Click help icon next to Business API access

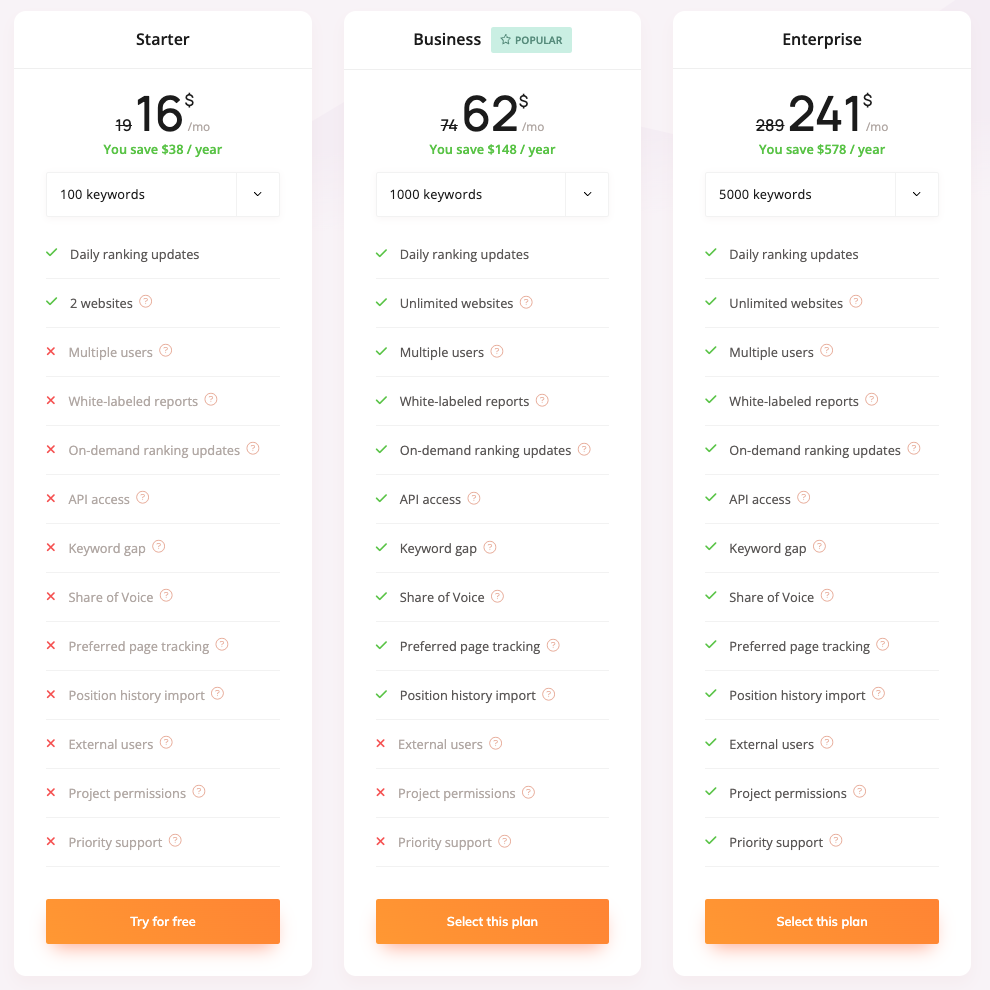point(474,498)
